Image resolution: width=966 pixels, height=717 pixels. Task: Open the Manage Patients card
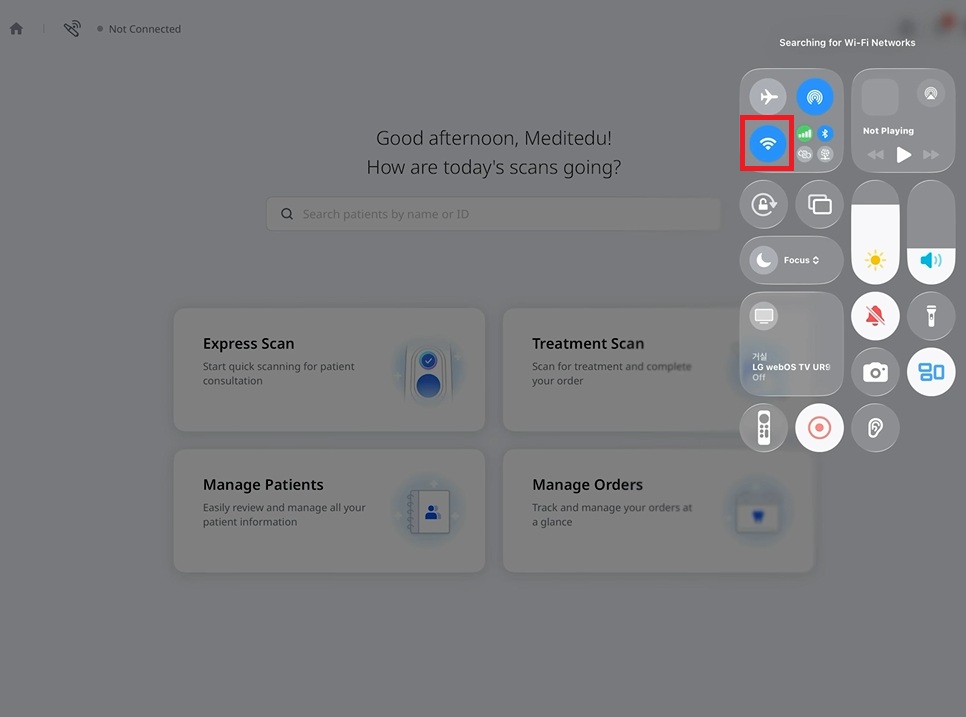pos(329,511)
